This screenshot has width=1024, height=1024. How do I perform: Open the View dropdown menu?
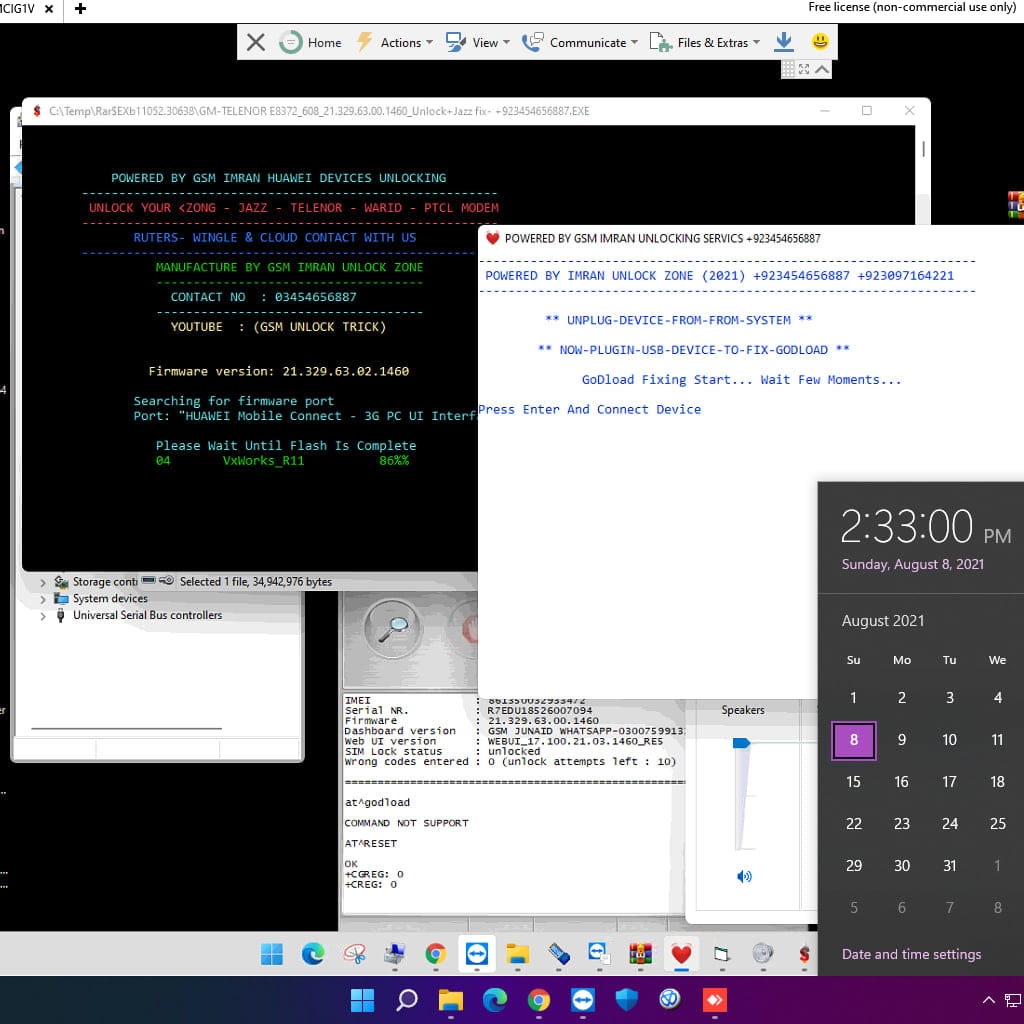coord(477,42)
